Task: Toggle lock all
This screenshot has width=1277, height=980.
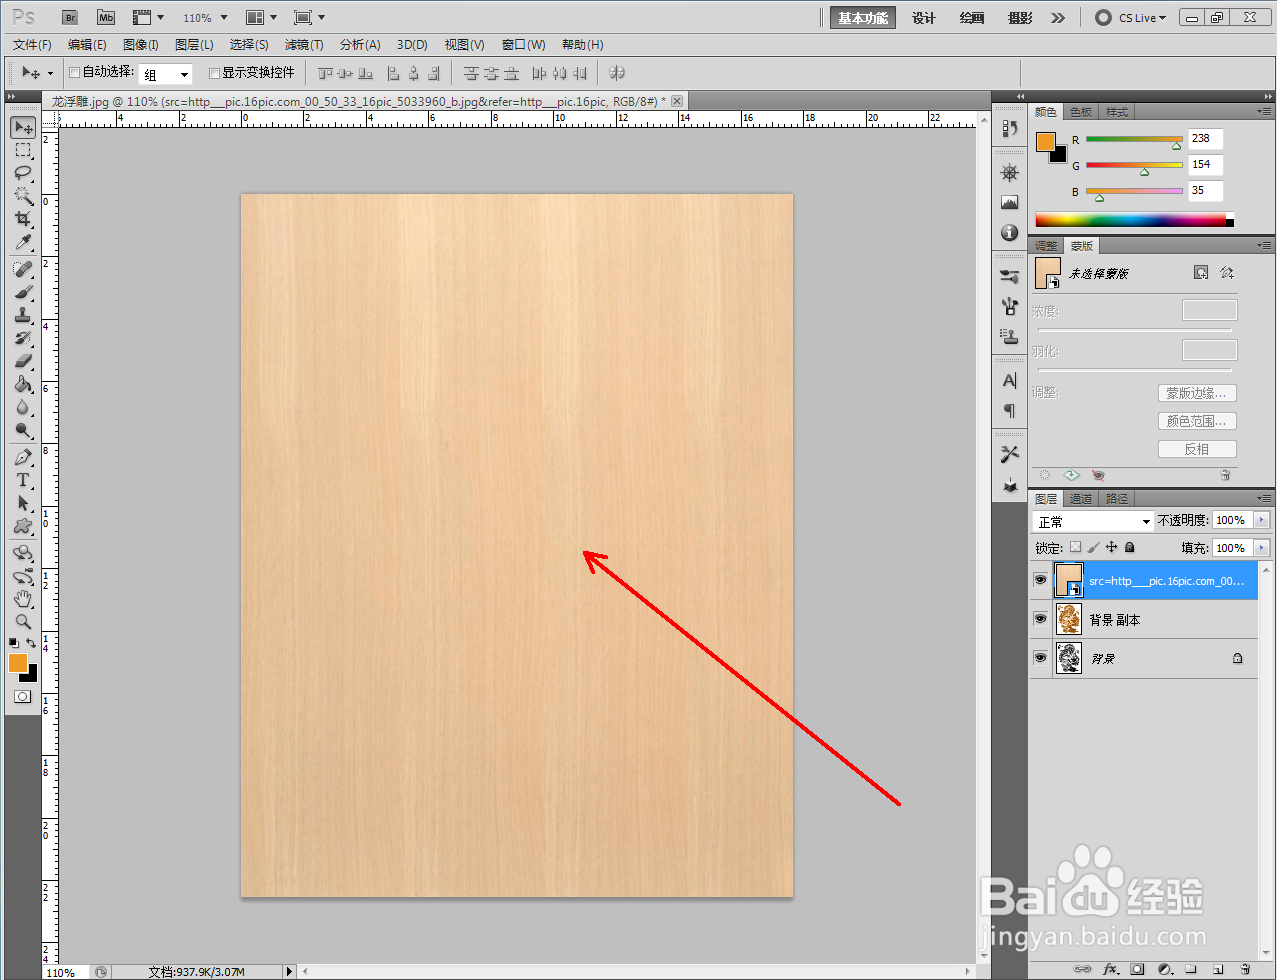Action: (x=1129, y=547)
